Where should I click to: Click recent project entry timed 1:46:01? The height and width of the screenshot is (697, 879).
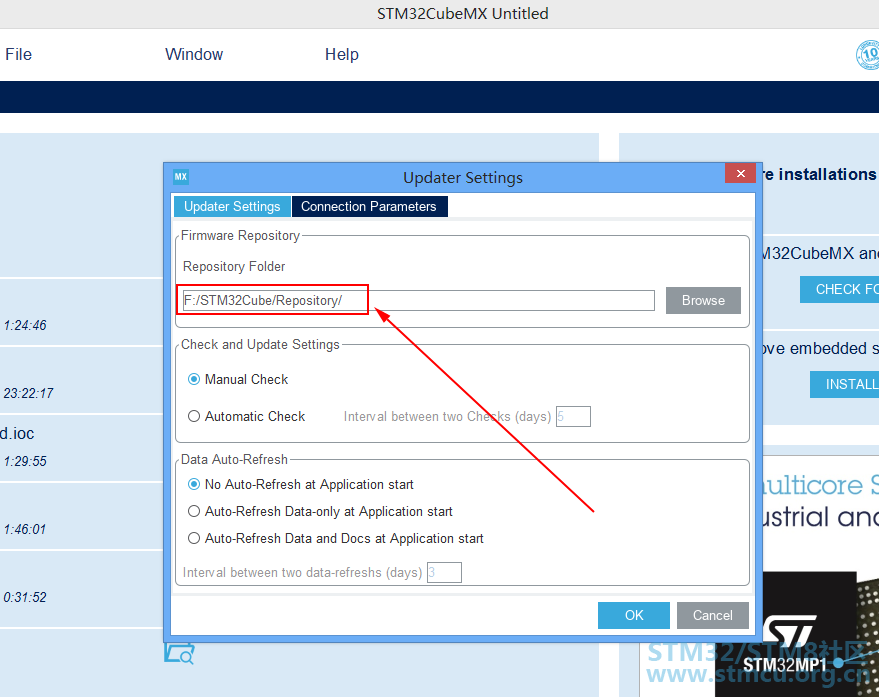pyautogui.click(x=81, y=516)
